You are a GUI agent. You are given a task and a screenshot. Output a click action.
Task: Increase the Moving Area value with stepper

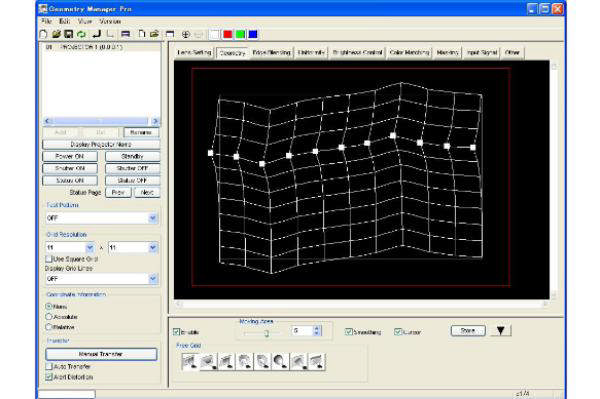point(316,328)
